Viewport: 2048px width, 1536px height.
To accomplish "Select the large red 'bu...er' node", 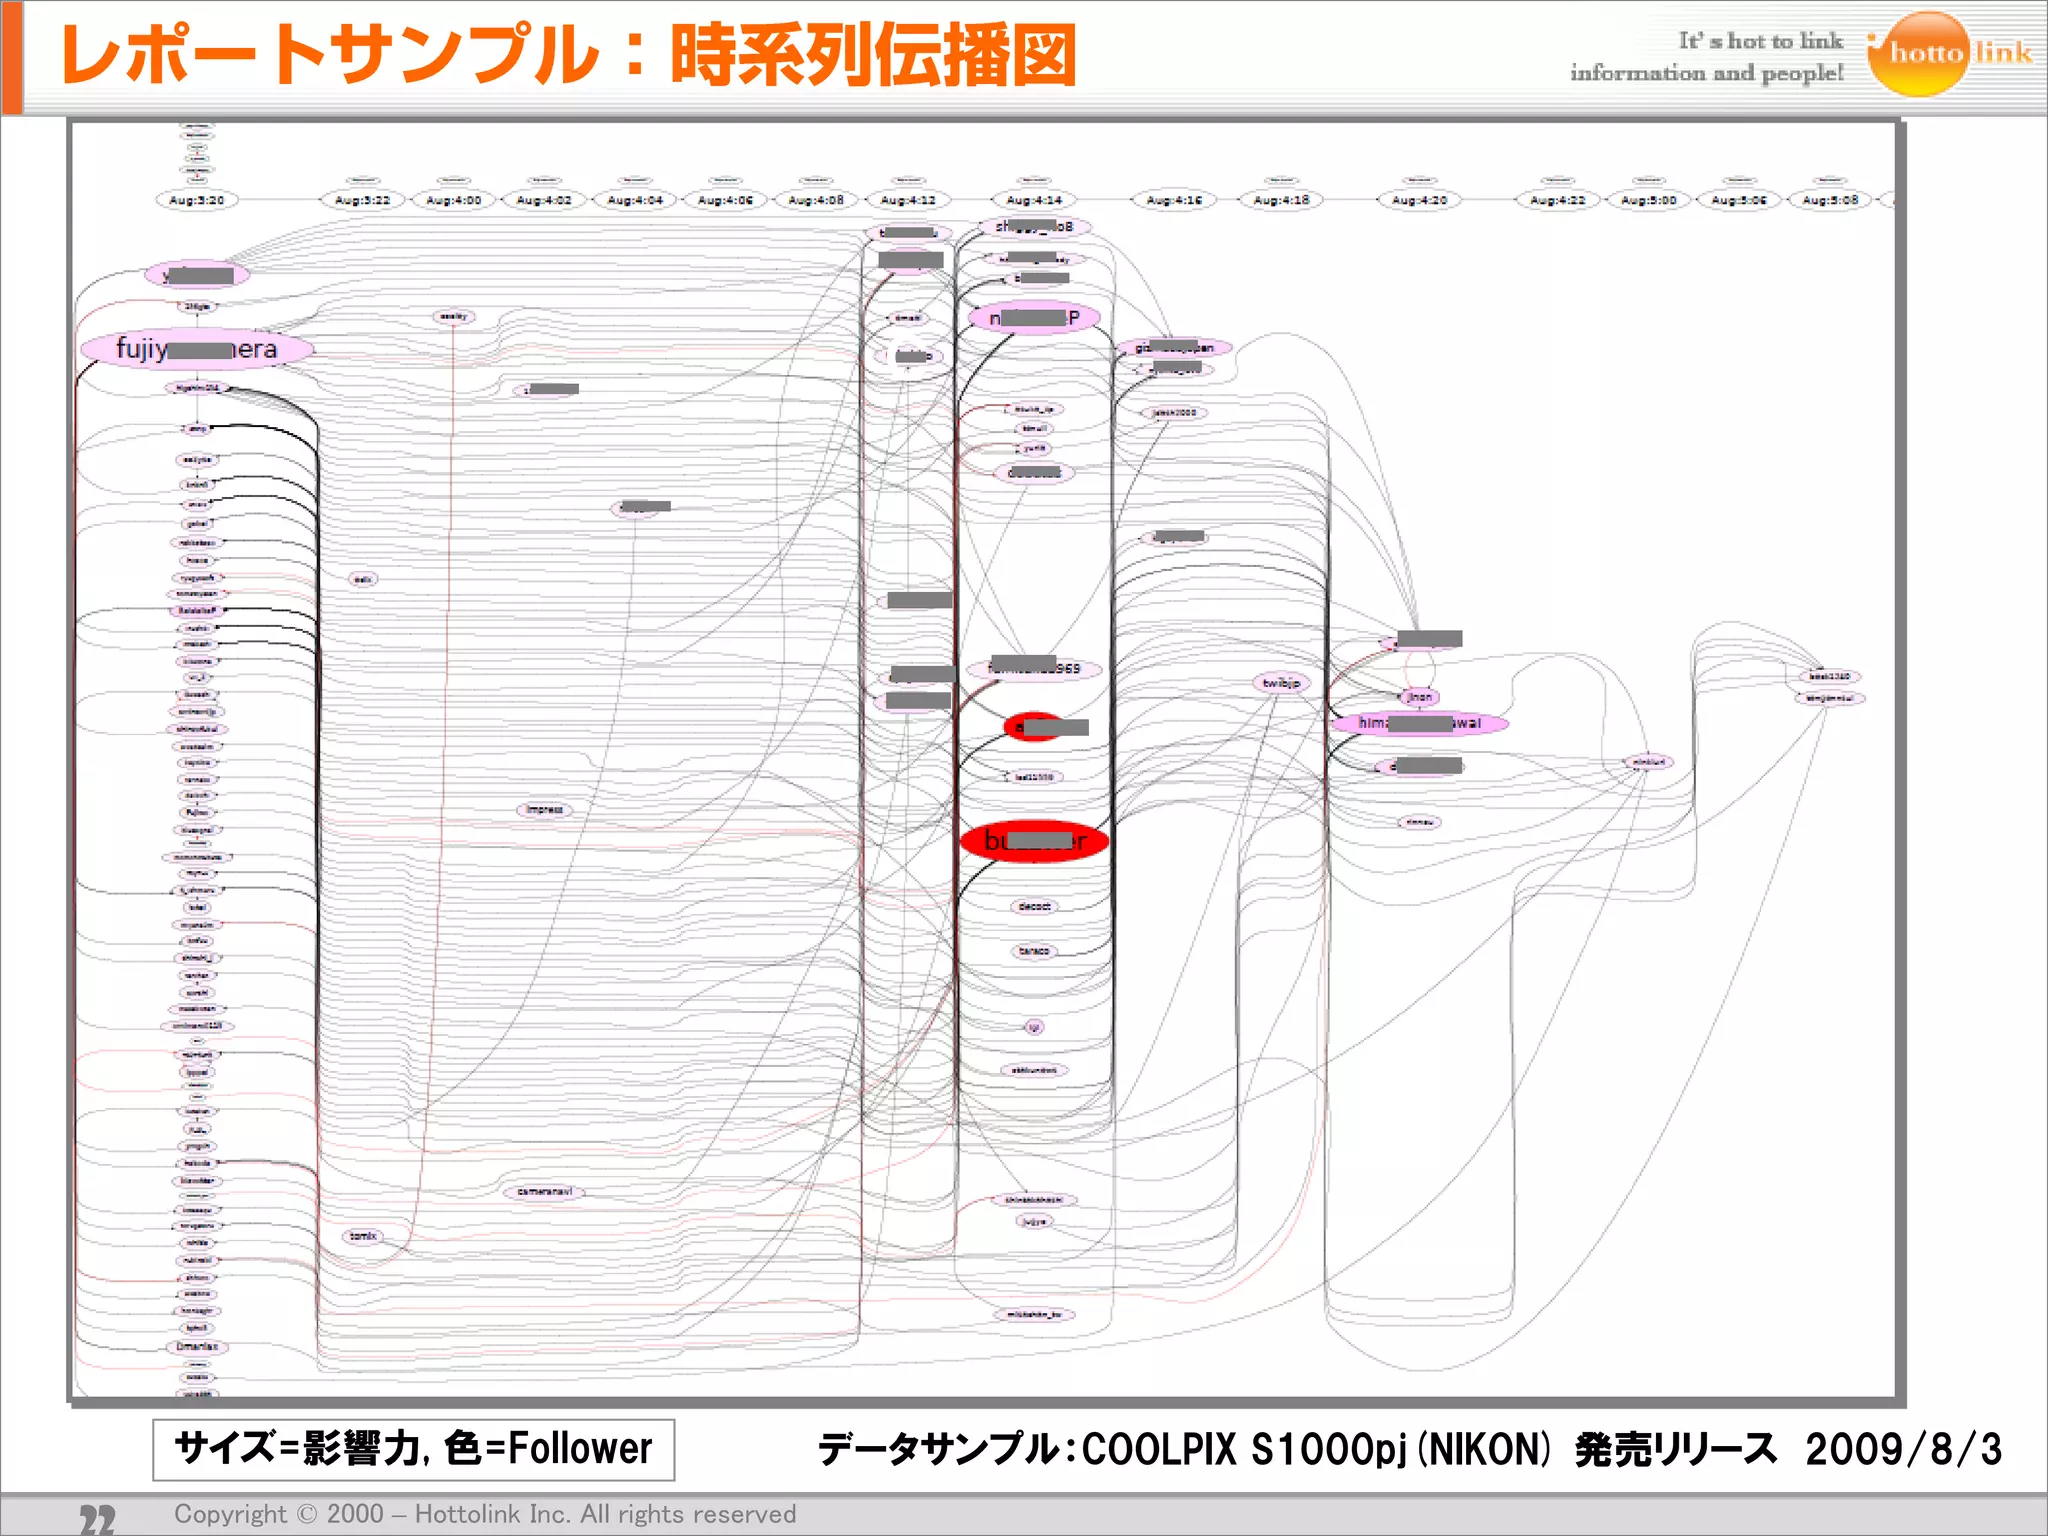I will coord(1034,841).
